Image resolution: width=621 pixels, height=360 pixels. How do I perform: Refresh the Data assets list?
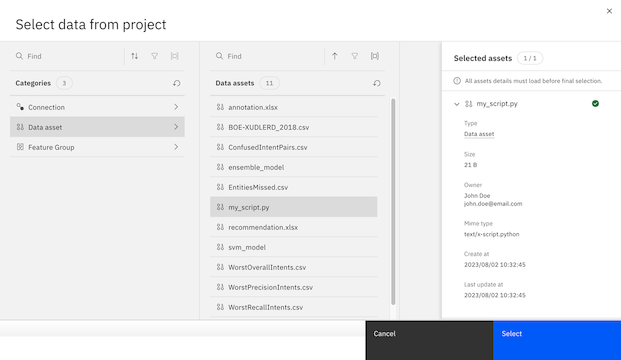[377, 83]
